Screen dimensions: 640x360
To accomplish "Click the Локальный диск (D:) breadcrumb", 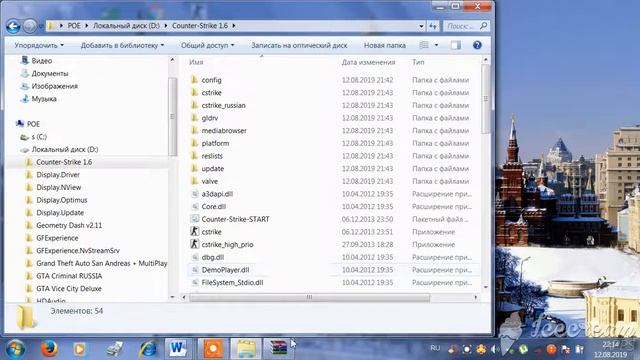I will tap(126, 26).
